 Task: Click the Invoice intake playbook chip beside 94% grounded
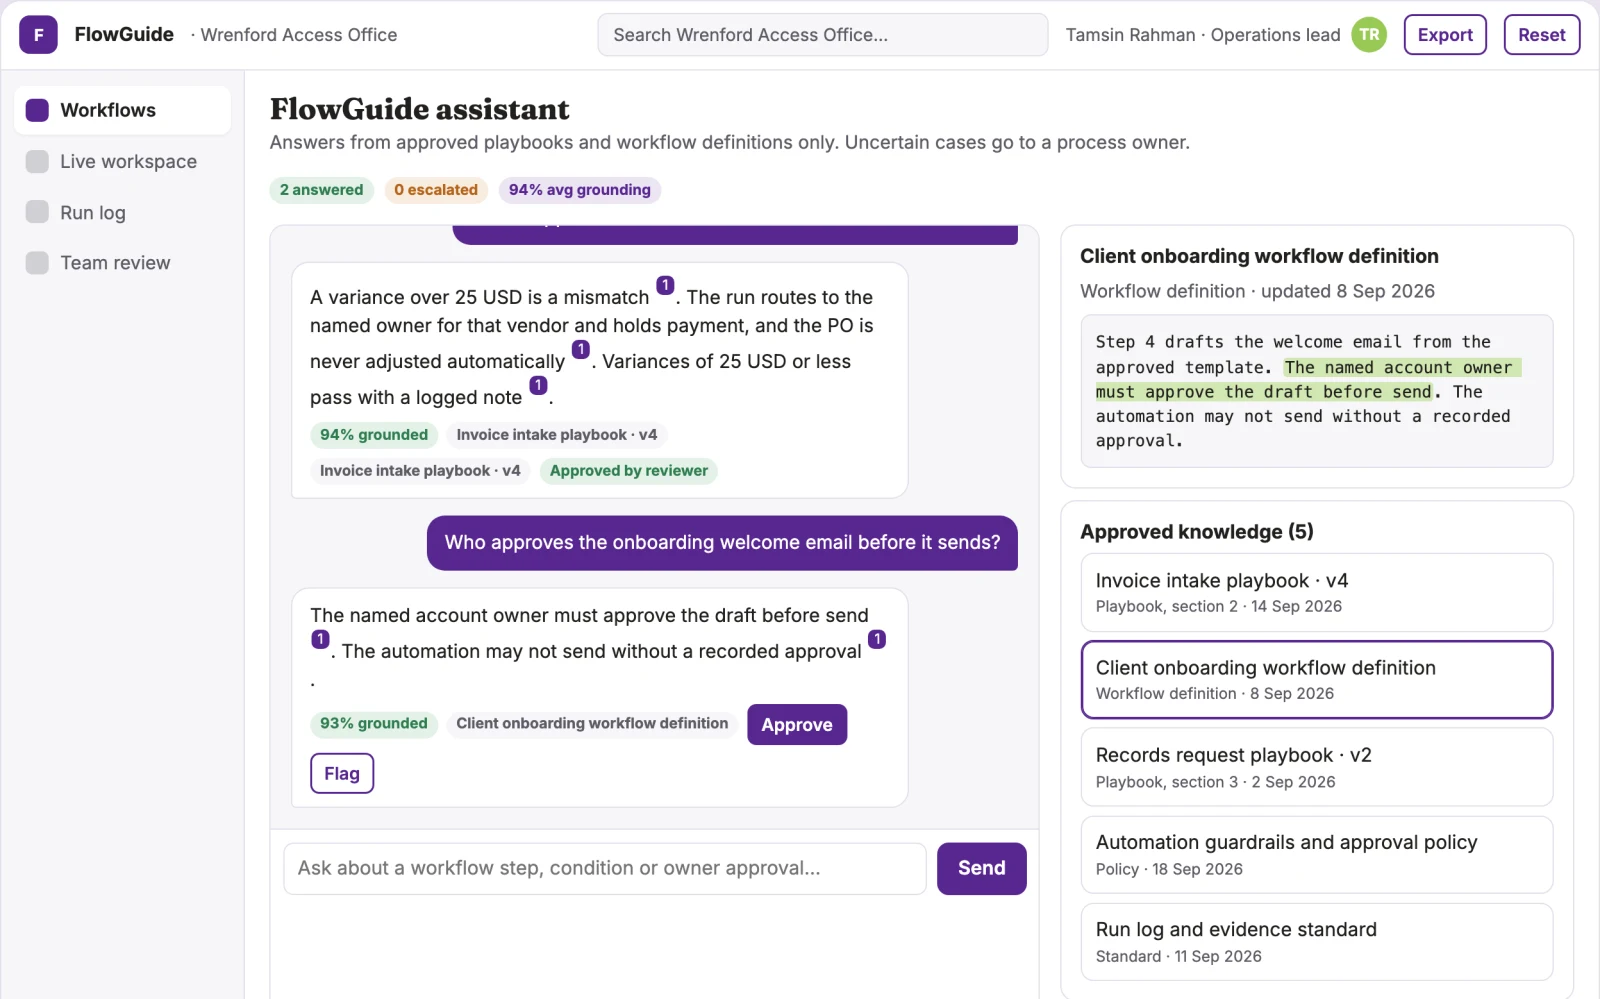click(557, 435)
